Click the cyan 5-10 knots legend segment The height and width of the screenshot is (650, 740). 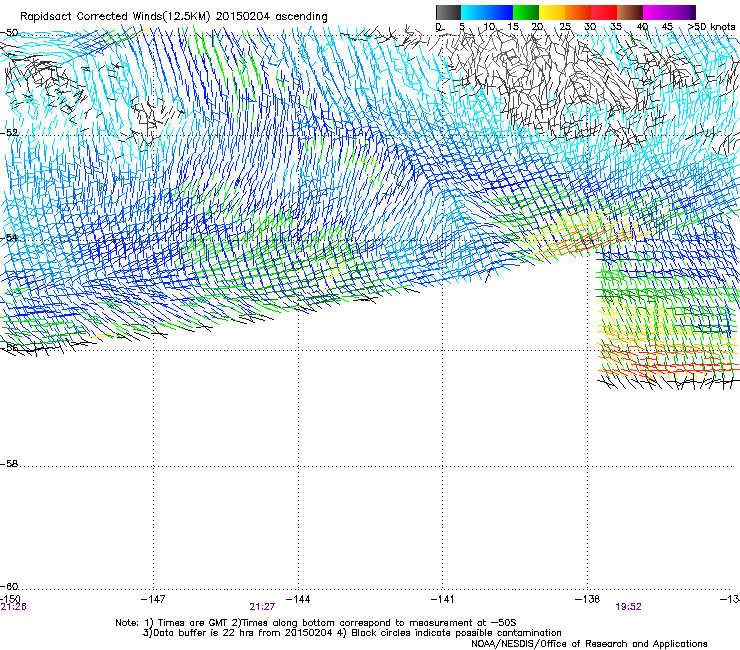click(474, 12)
